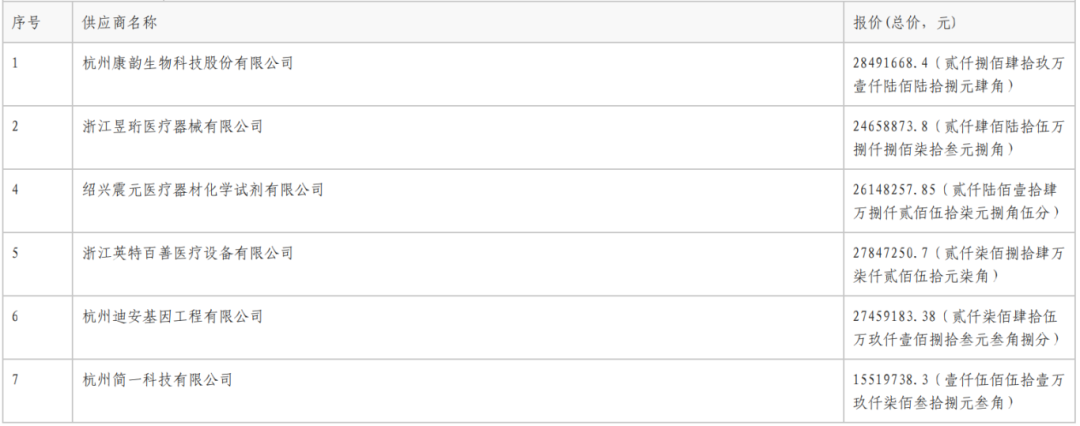Select the 供应商名称 column header
The width and height of the screenshot is (1080, 426).
click(x=120, y=22)
